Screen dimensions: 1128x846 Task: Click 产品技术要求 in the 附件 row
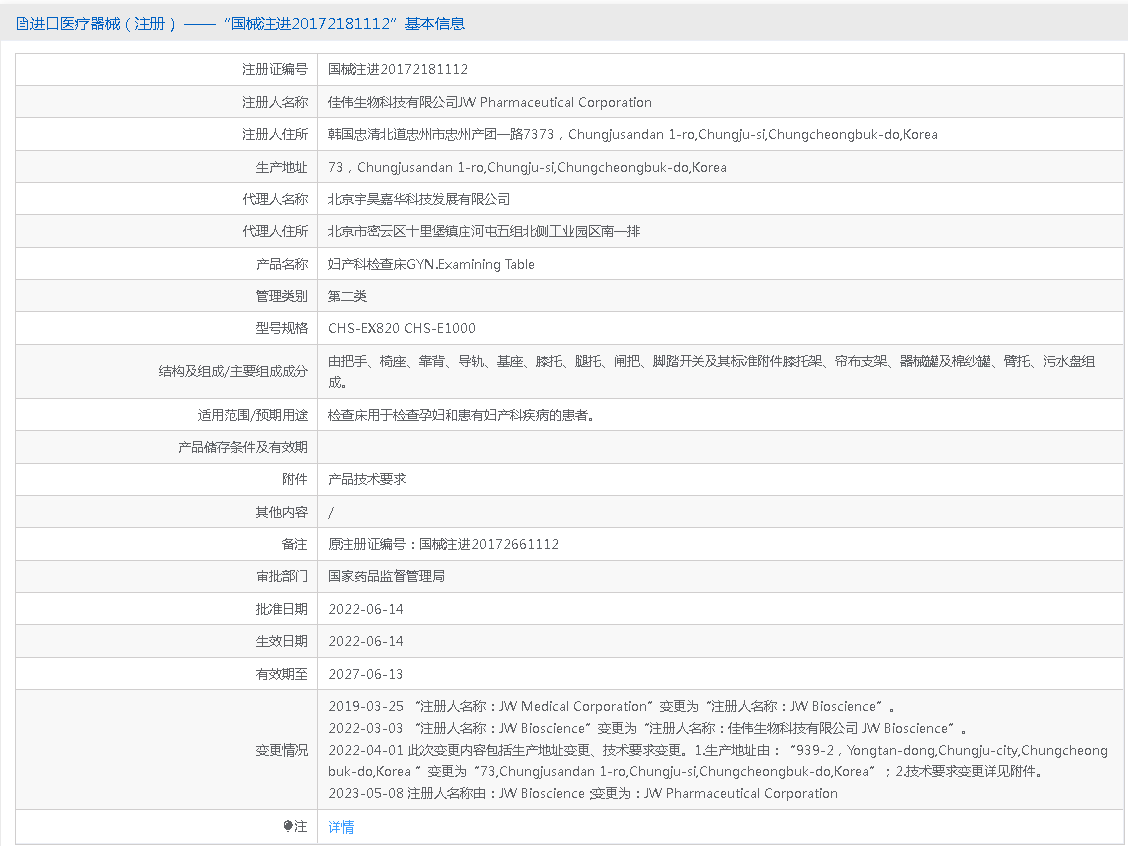[x=367, y=480]
